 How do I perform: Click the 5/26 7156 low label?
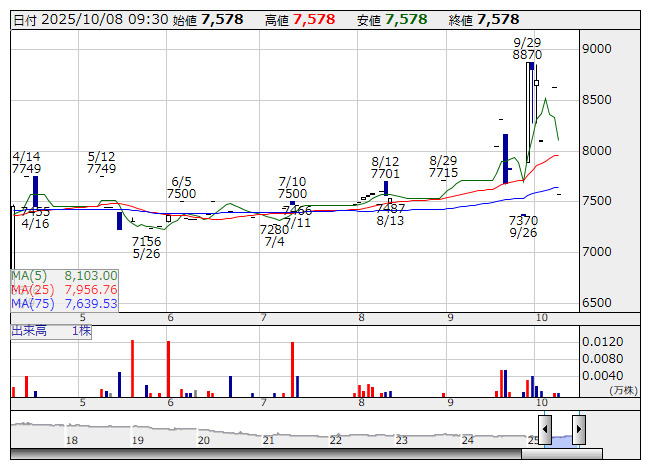(x=146, y=247)
